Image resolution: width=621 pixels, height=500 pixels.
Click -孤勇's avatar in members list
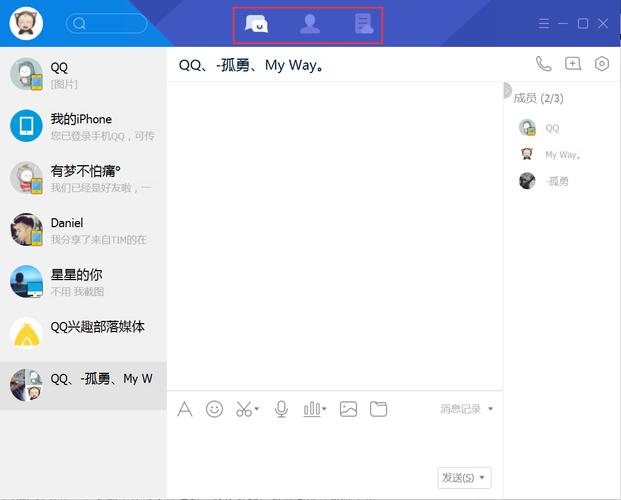pos(527,181)
